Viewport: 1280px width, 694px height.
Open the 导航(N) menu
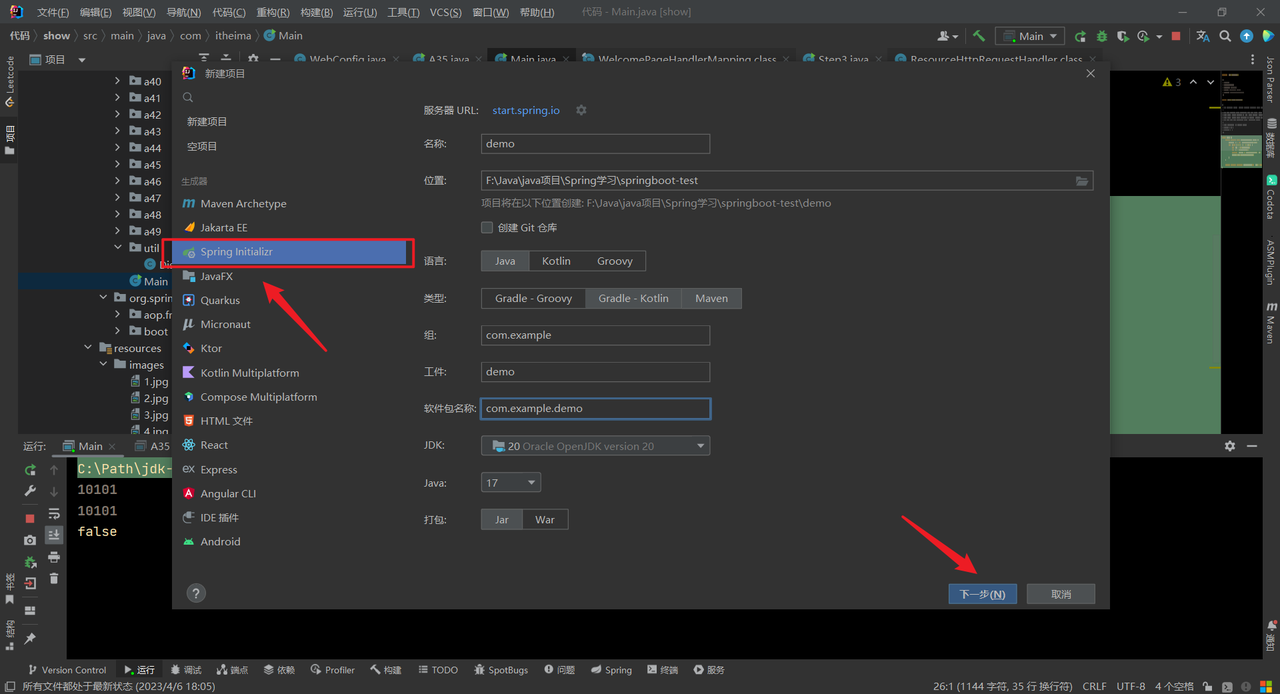pos(183,13)
